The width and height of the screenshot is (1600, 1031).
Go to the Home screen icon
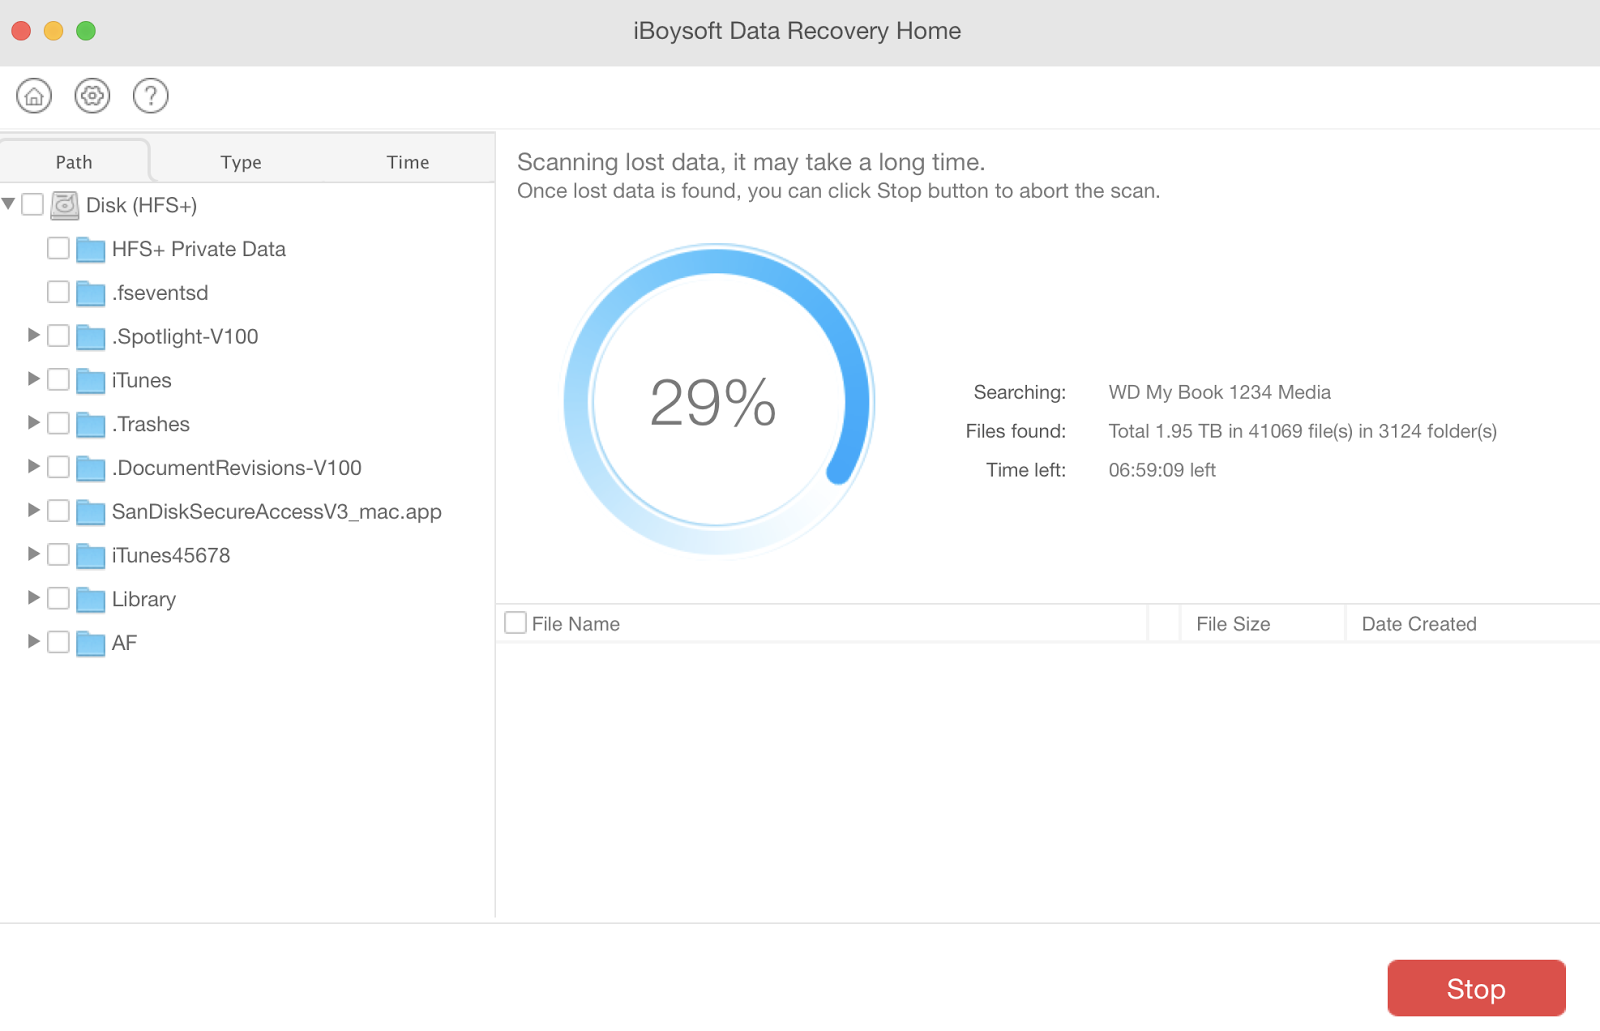click(34, 96)
